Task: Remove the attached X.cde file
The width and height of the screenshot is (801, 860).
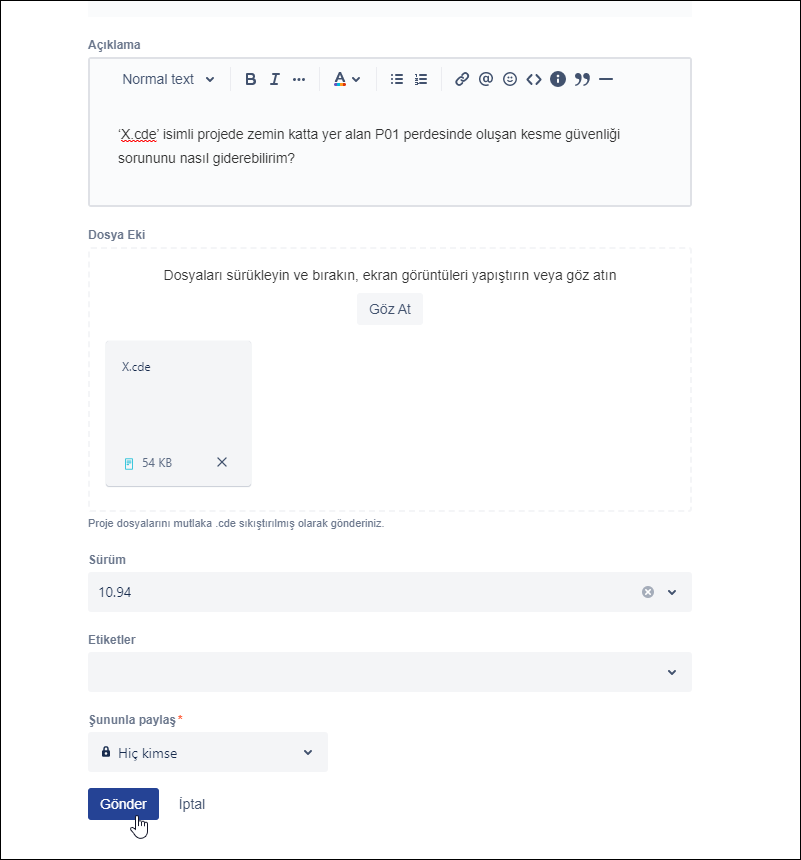Action: [x=222, y=462]
